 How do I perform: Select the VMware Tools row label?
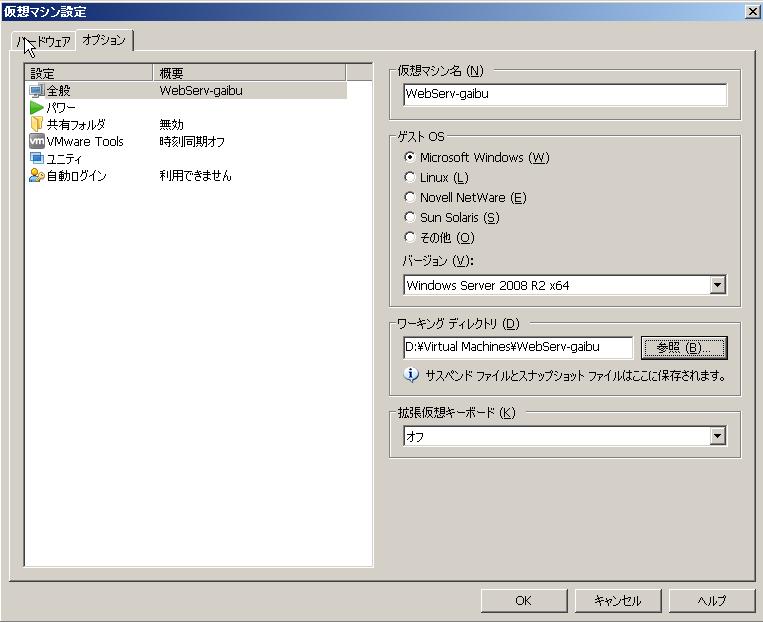pyautogui.click(x=85, y=142)
